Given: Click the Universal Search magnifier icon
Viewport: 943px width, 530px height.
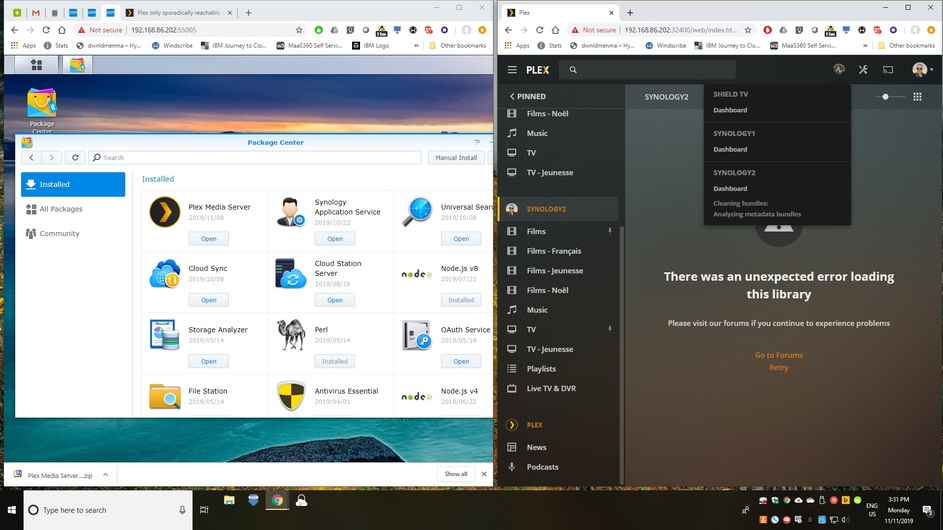Looking at the screenshot, I should pyautogui.click(x=417, y=212).
